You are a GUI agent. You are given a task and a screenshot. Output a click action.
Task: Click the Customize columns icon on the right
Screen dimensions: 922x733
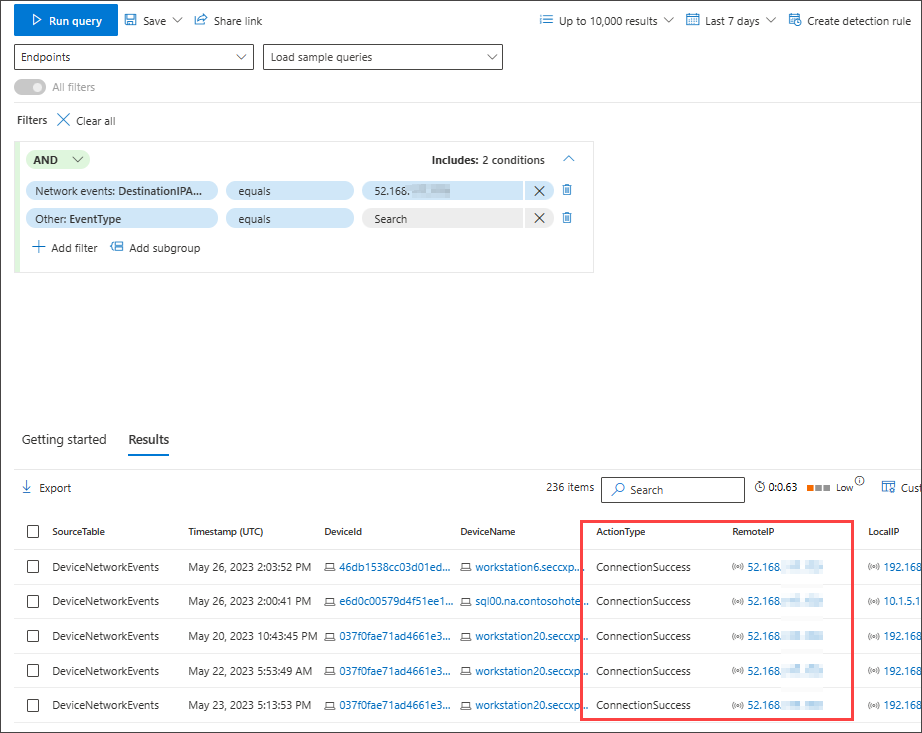[x=888, y=487]
